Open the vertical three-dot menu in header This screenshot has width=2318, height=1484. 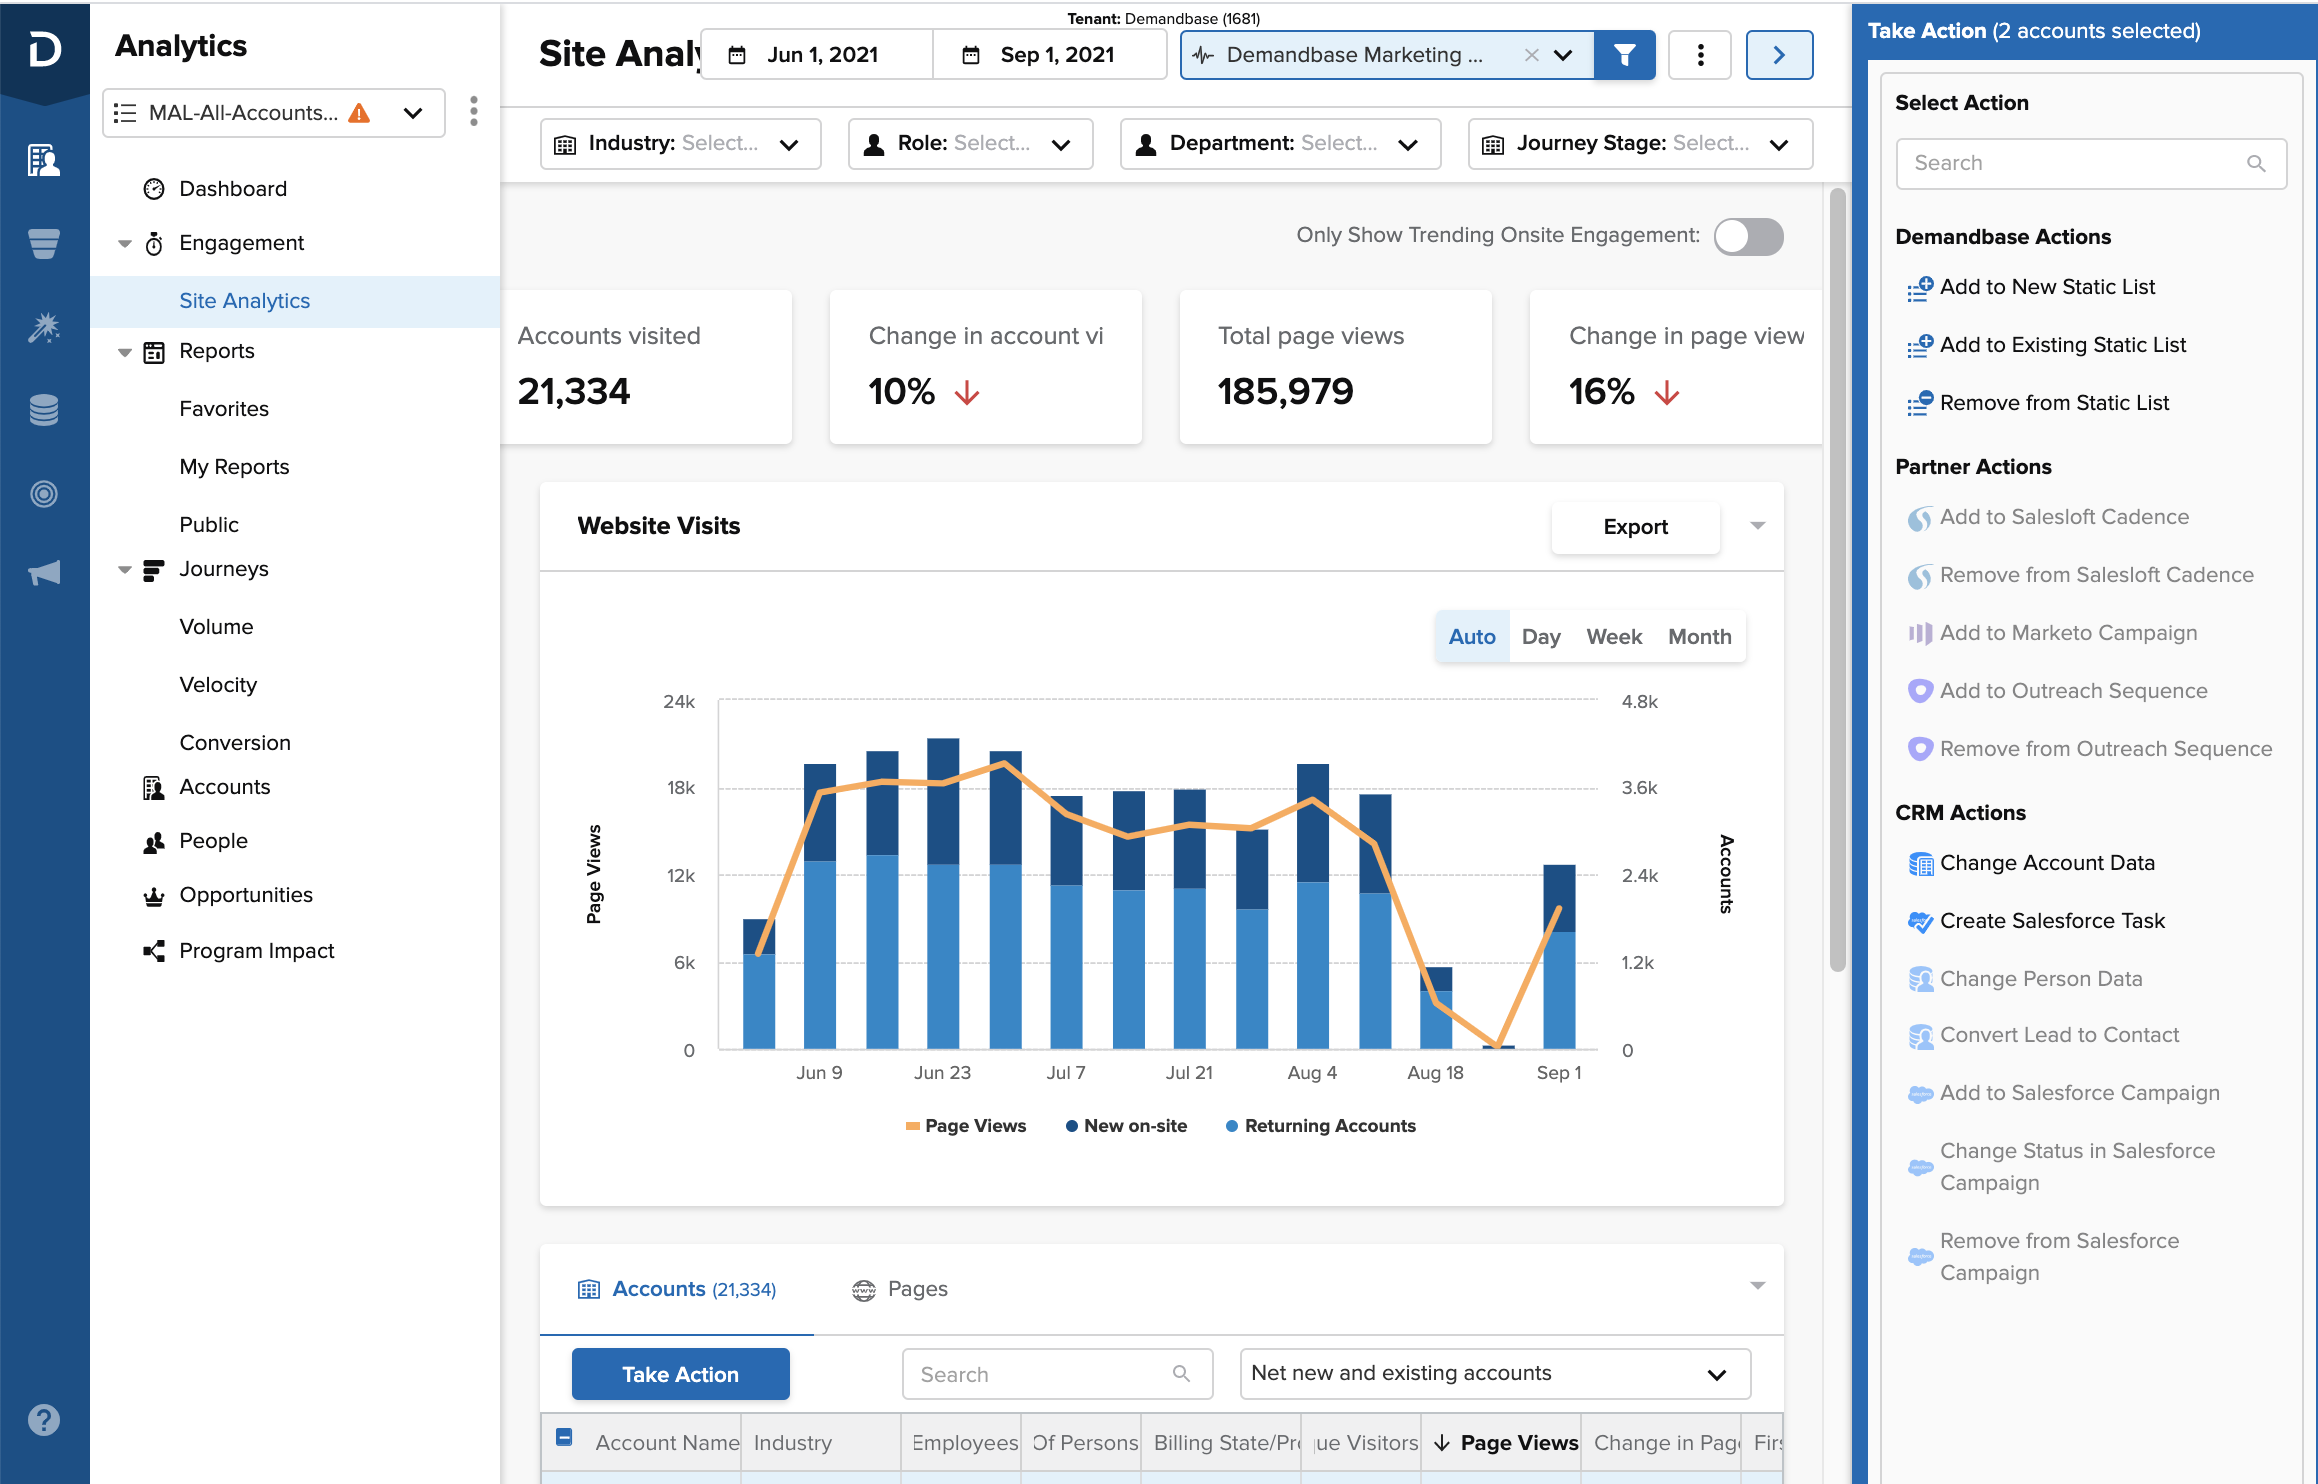[x=1700, y=55]
